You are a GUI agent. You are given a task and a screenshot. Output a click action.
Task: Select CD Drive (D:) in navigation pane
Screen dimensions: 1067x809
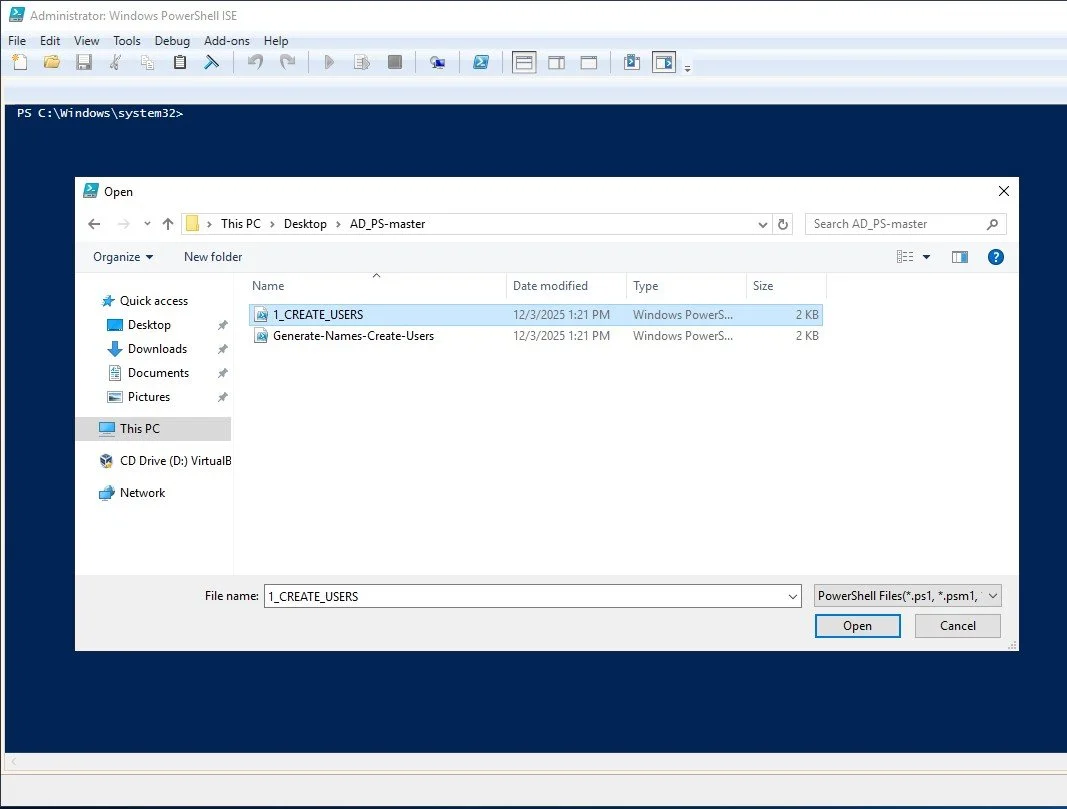click(164, 461)
